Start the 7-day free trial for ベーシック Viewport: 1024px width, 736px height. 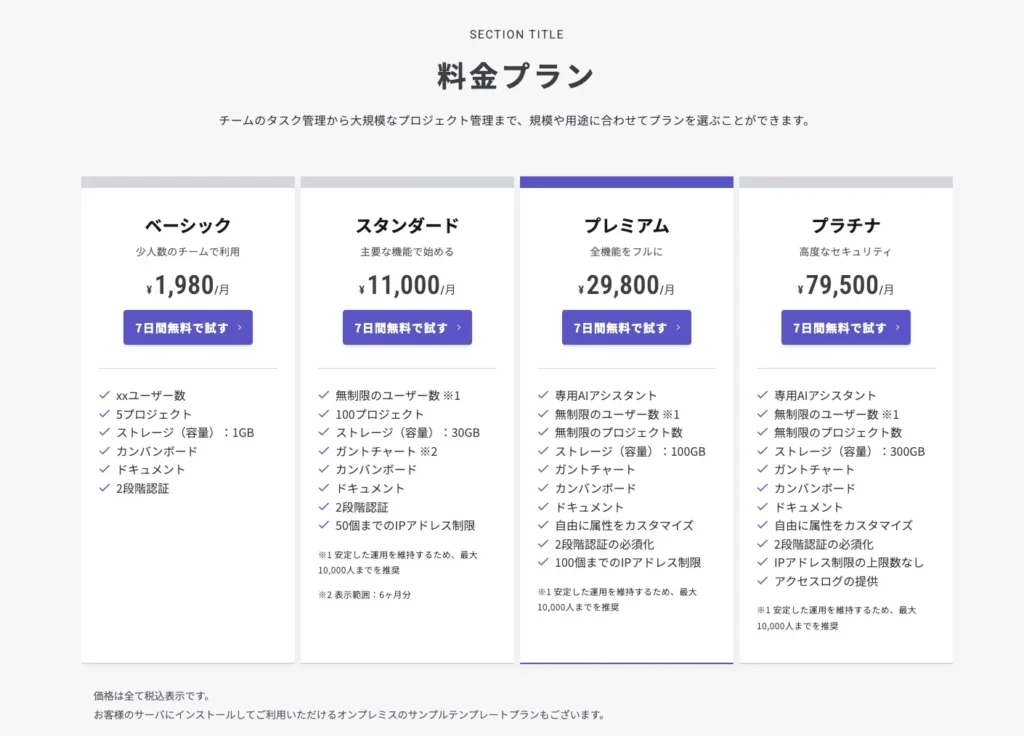click(x=188, y=327)
